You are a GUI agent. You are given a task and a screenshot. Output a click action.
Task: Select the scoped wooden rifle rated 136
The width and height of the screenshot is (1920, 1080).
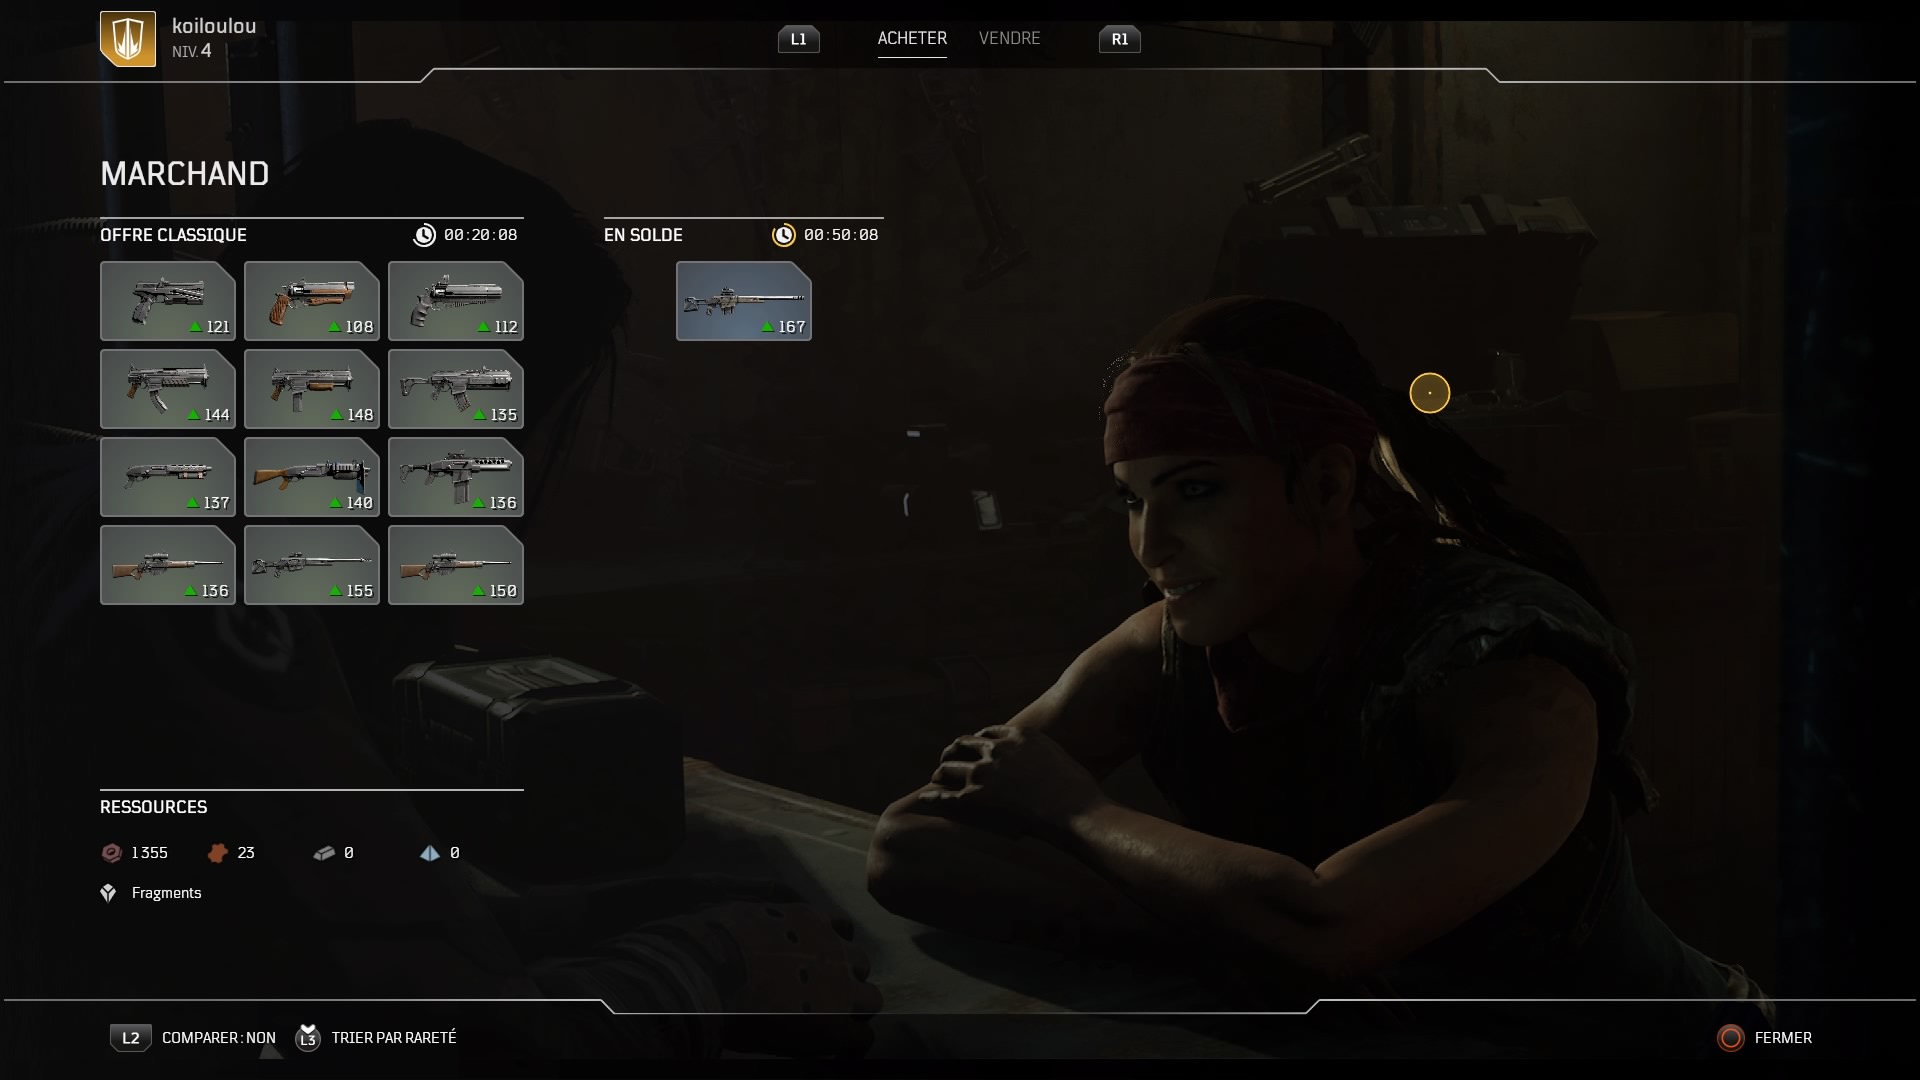168,565
